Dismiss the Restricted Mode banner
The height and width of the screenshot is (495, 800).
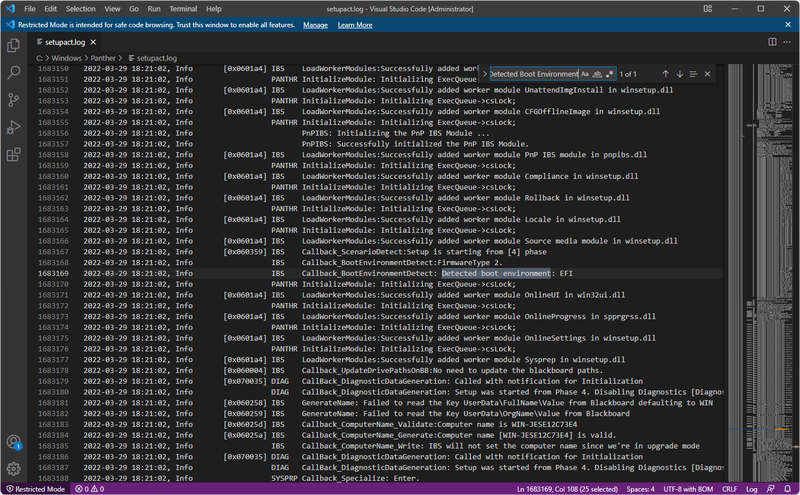[788, 24]
